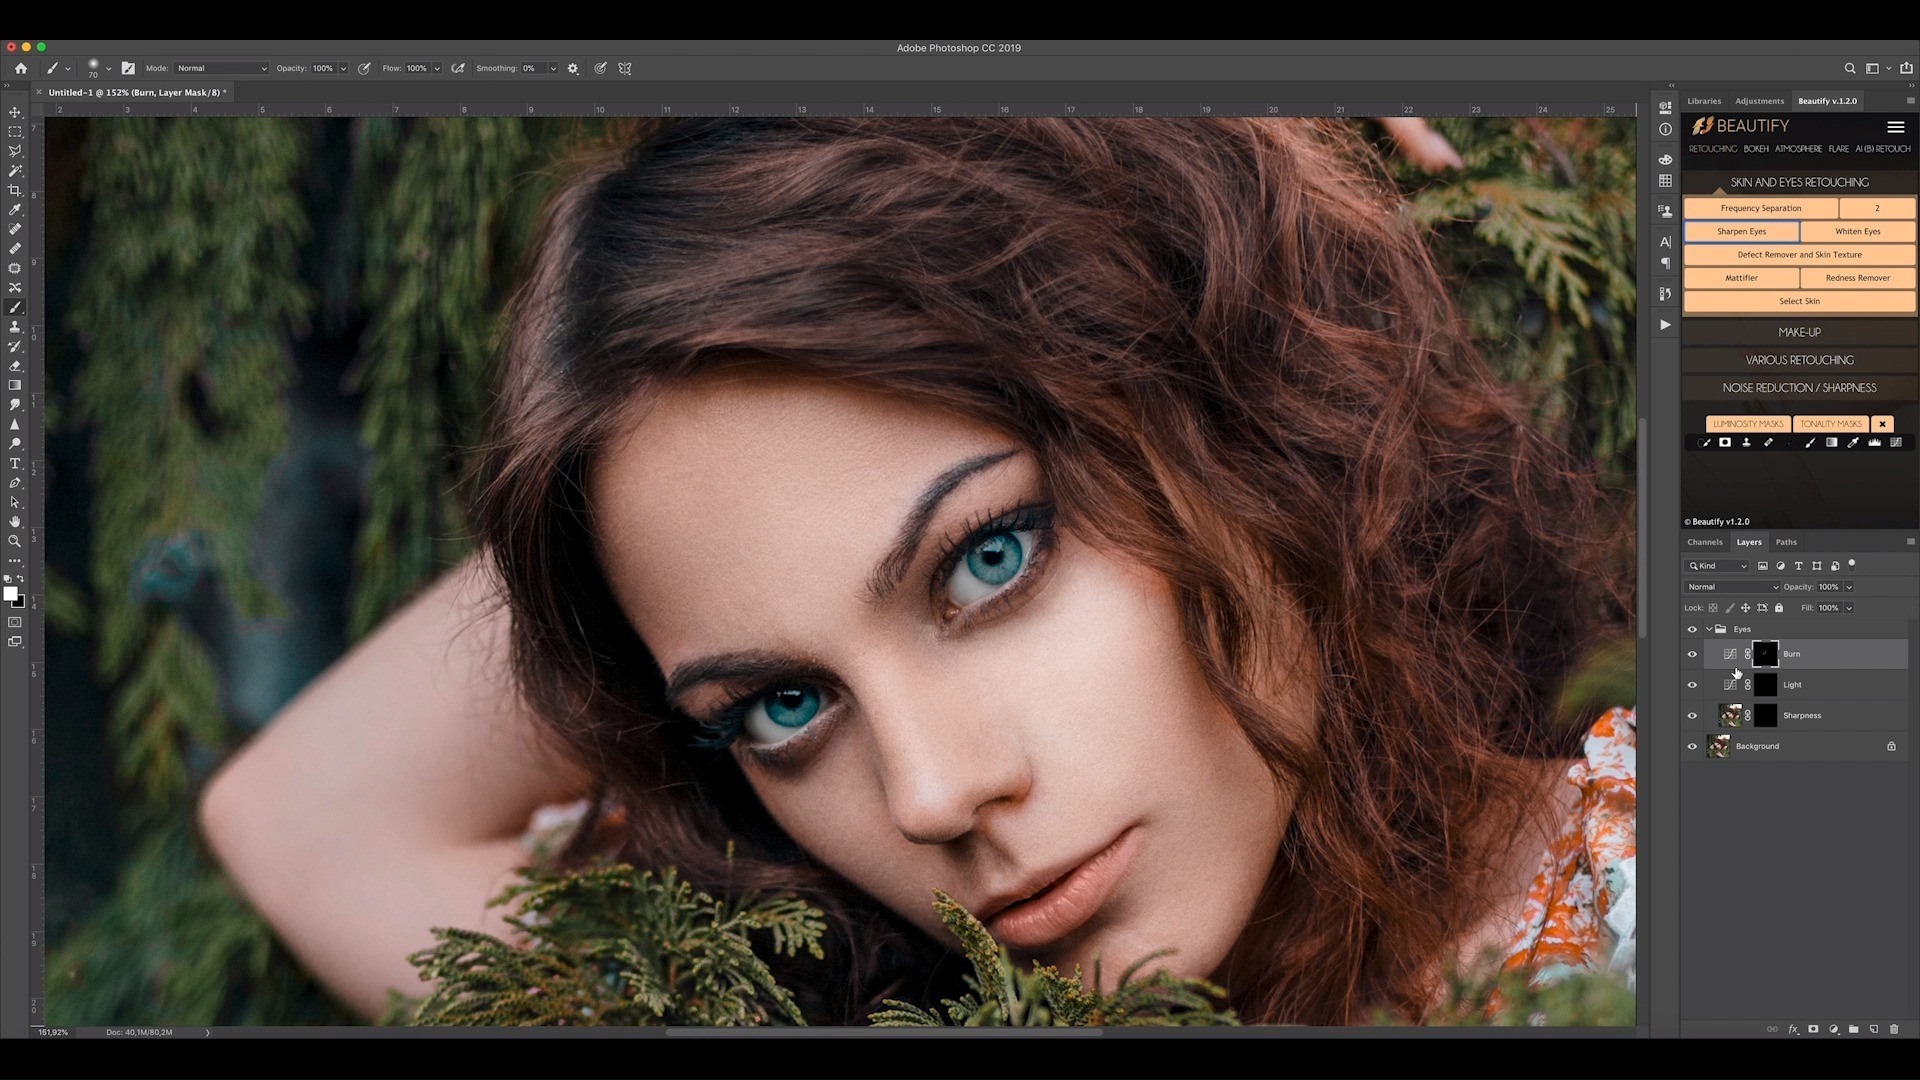Click the Whiten Eyes button
Screen dimensions: 1920x1080
tap(1857, 231)
